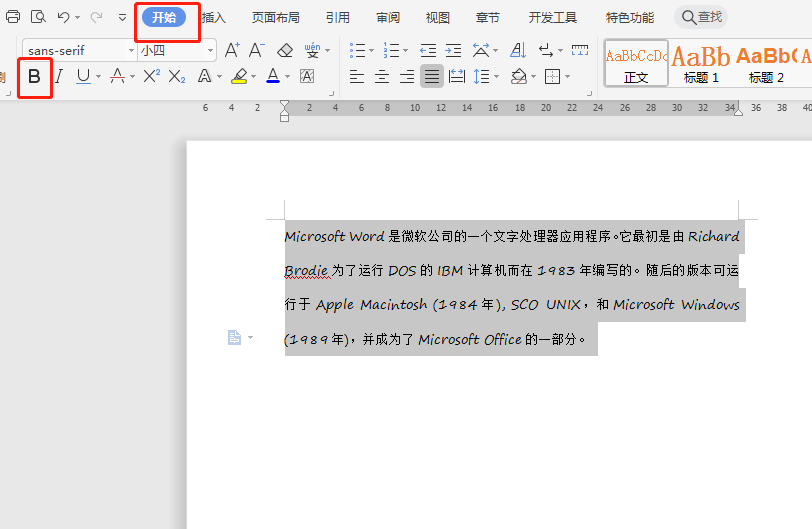The image size is (812, 529).
Task: Apply blue font color
Action: click(x=273, y=77)
